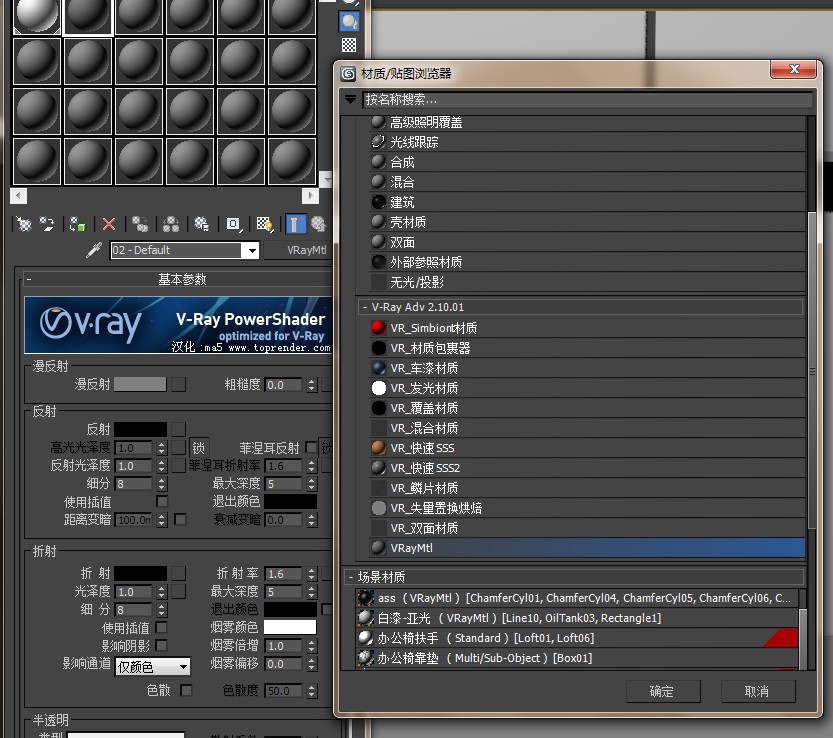Toggle Show Map in Viewport icon
Screen dimensions: 833x738
(x=265, y=224)
